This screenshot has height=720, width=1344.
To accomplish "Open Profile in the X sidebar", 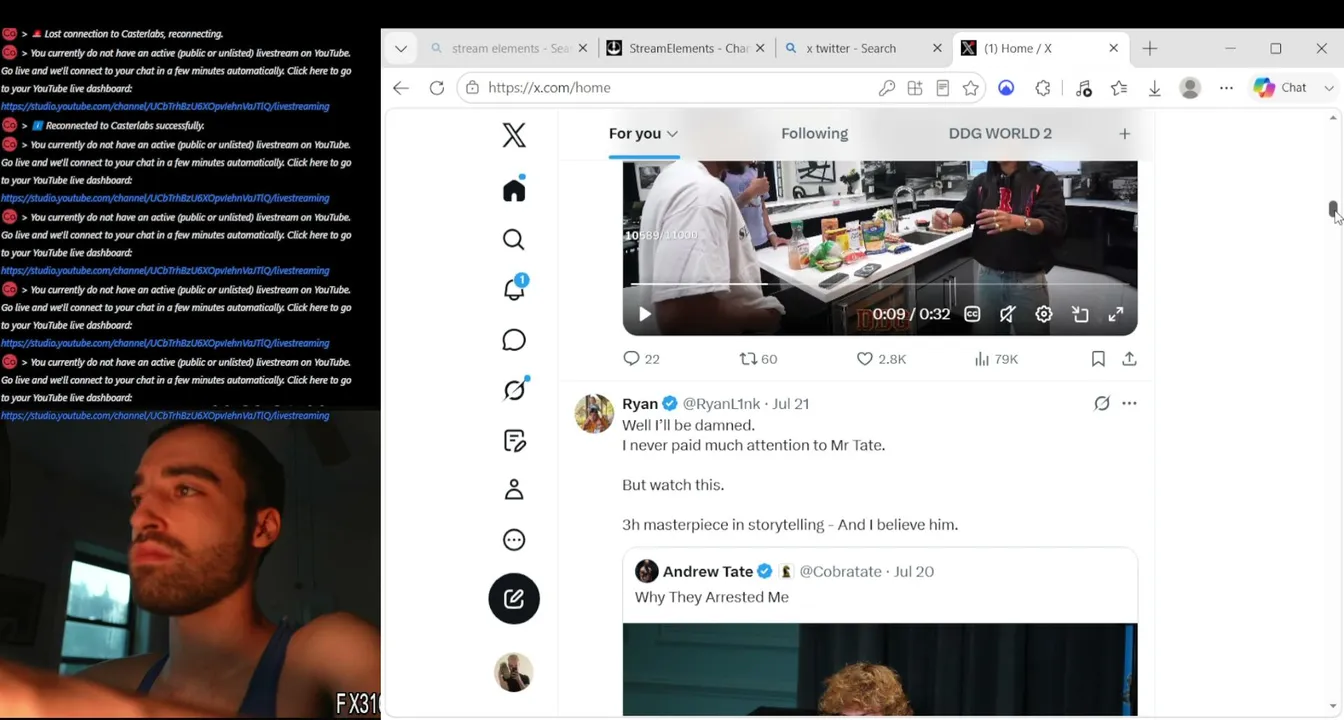I will (x=514, y=489).
